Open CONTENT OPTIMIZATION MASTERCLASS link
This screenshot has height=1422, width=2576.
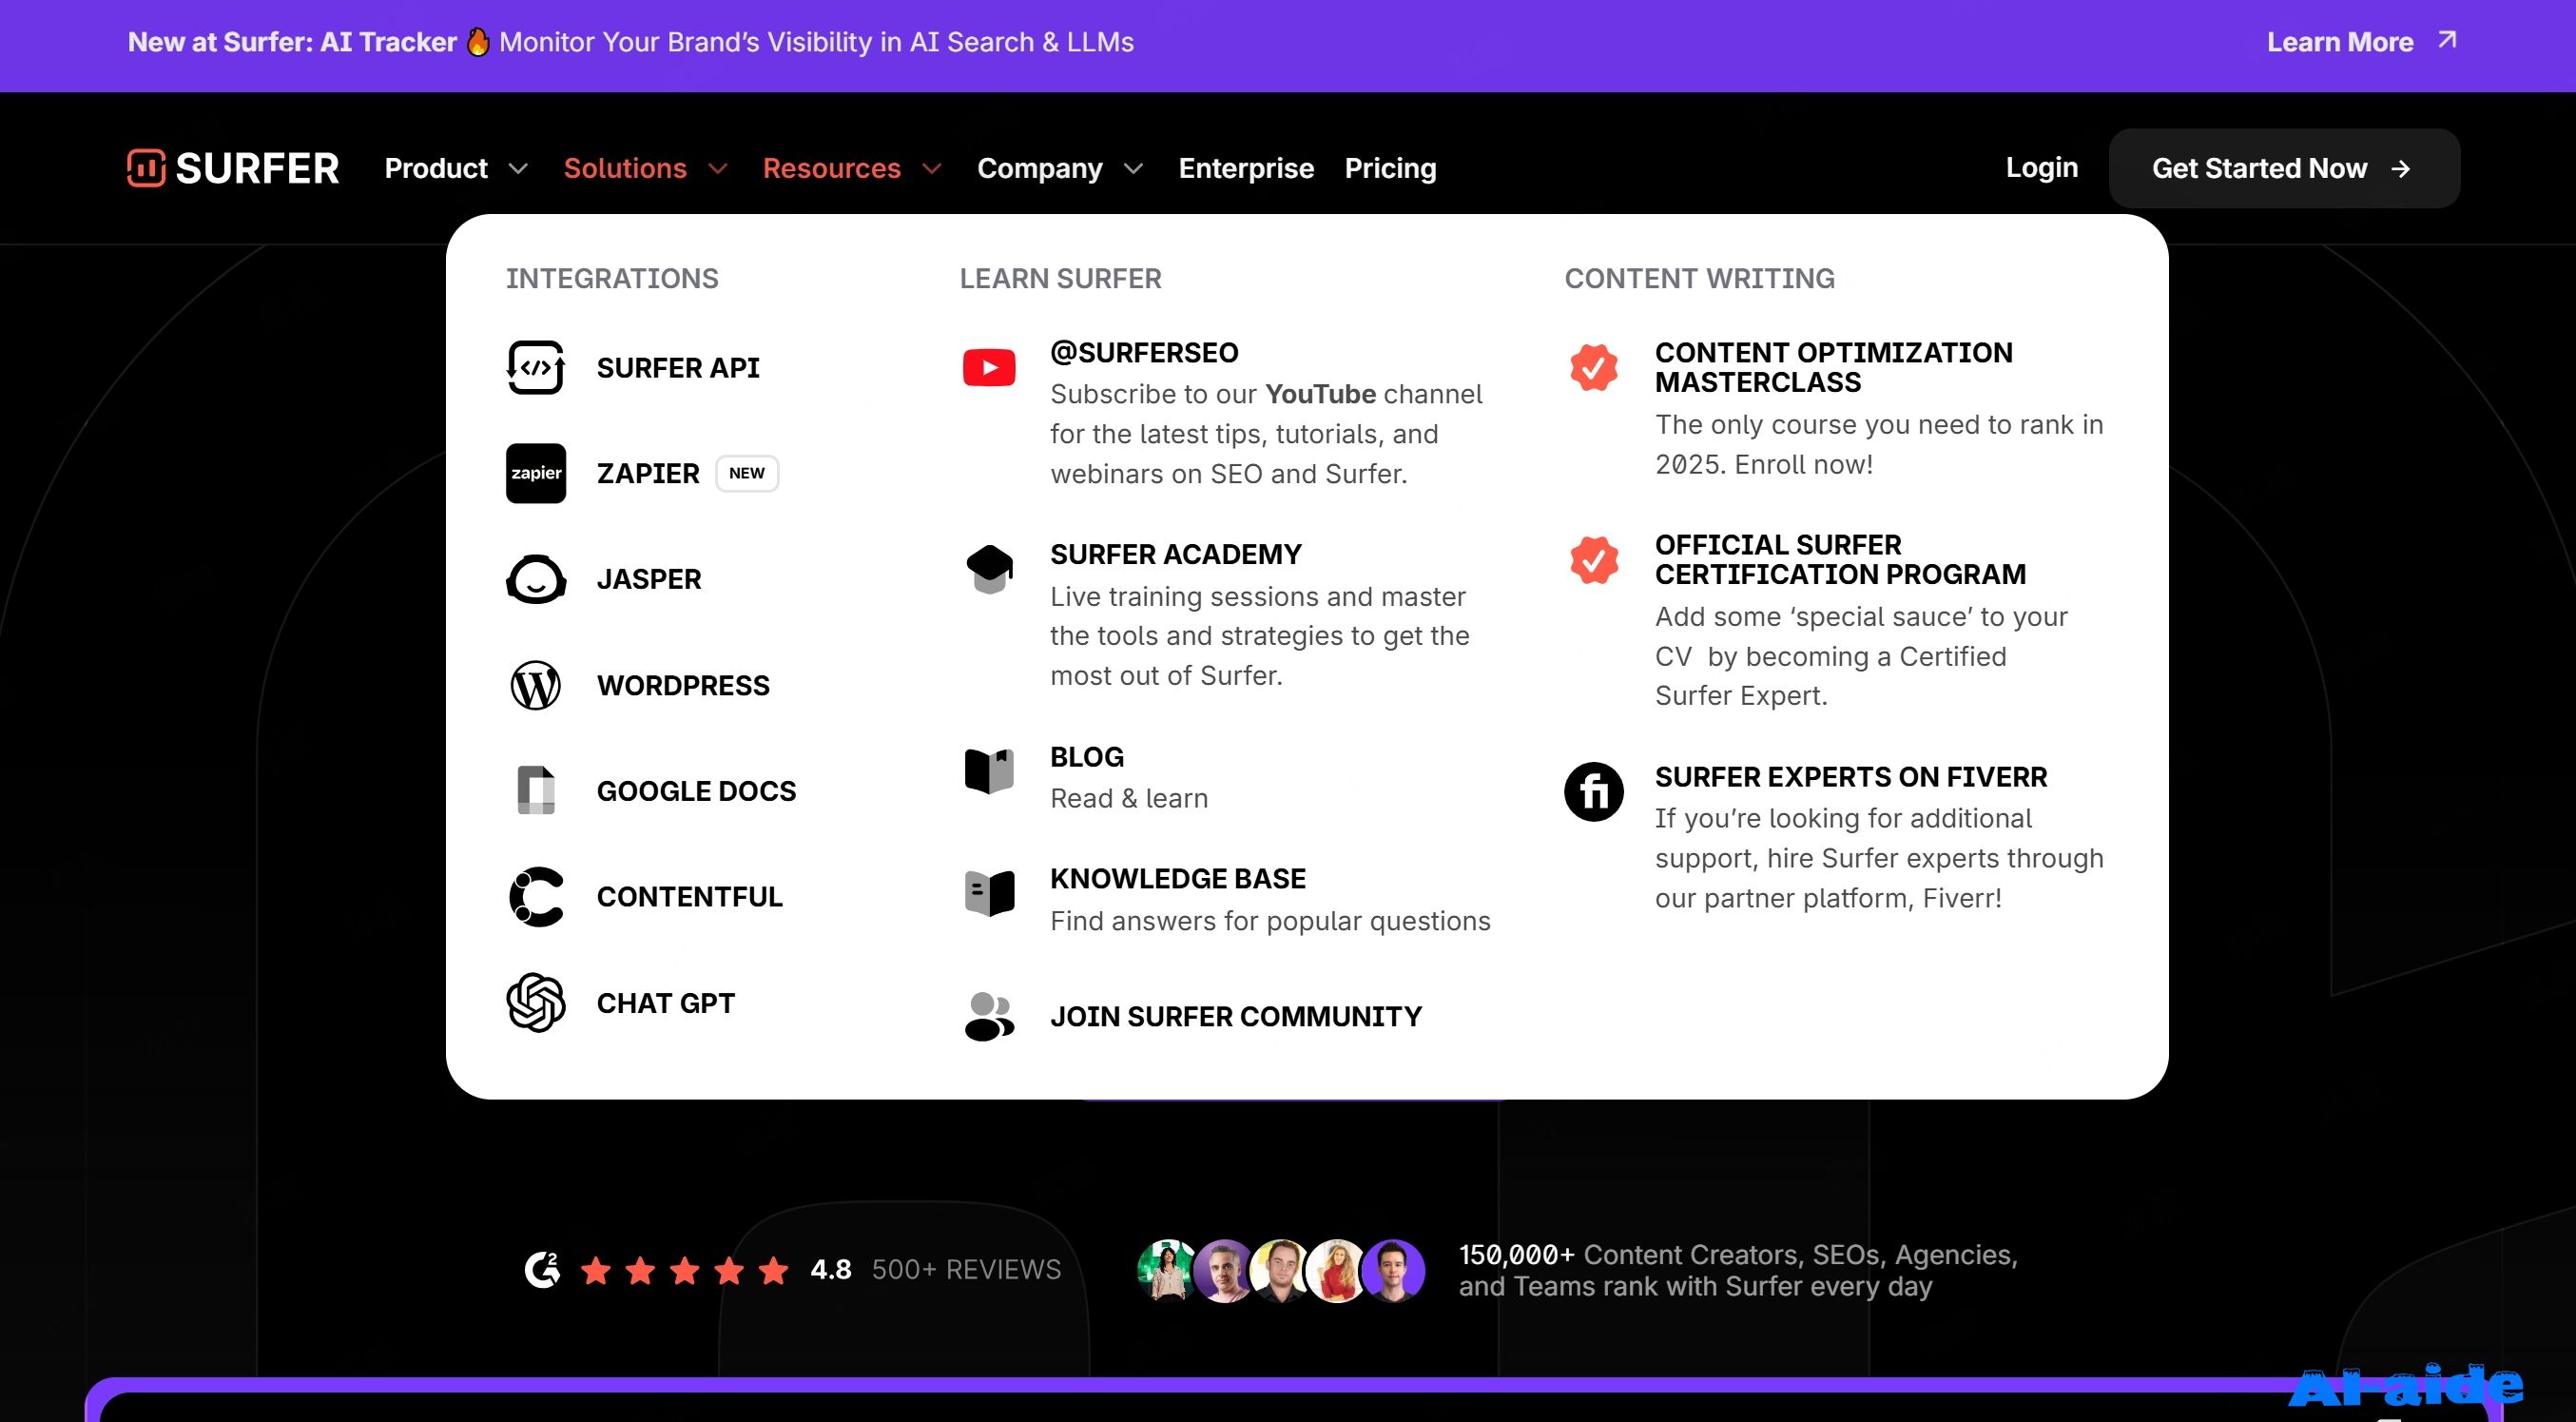(x=1833, y=367)
